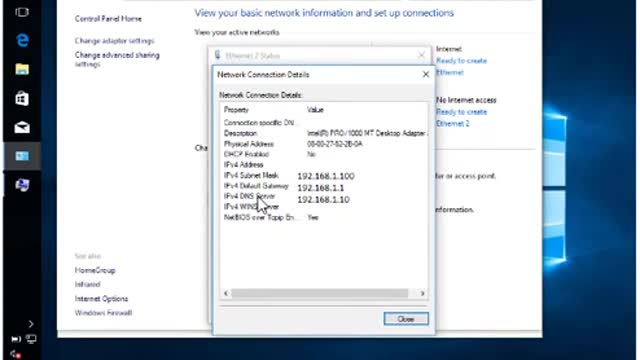Open Microsoft Edge from the taskbar

coord(22,40)
